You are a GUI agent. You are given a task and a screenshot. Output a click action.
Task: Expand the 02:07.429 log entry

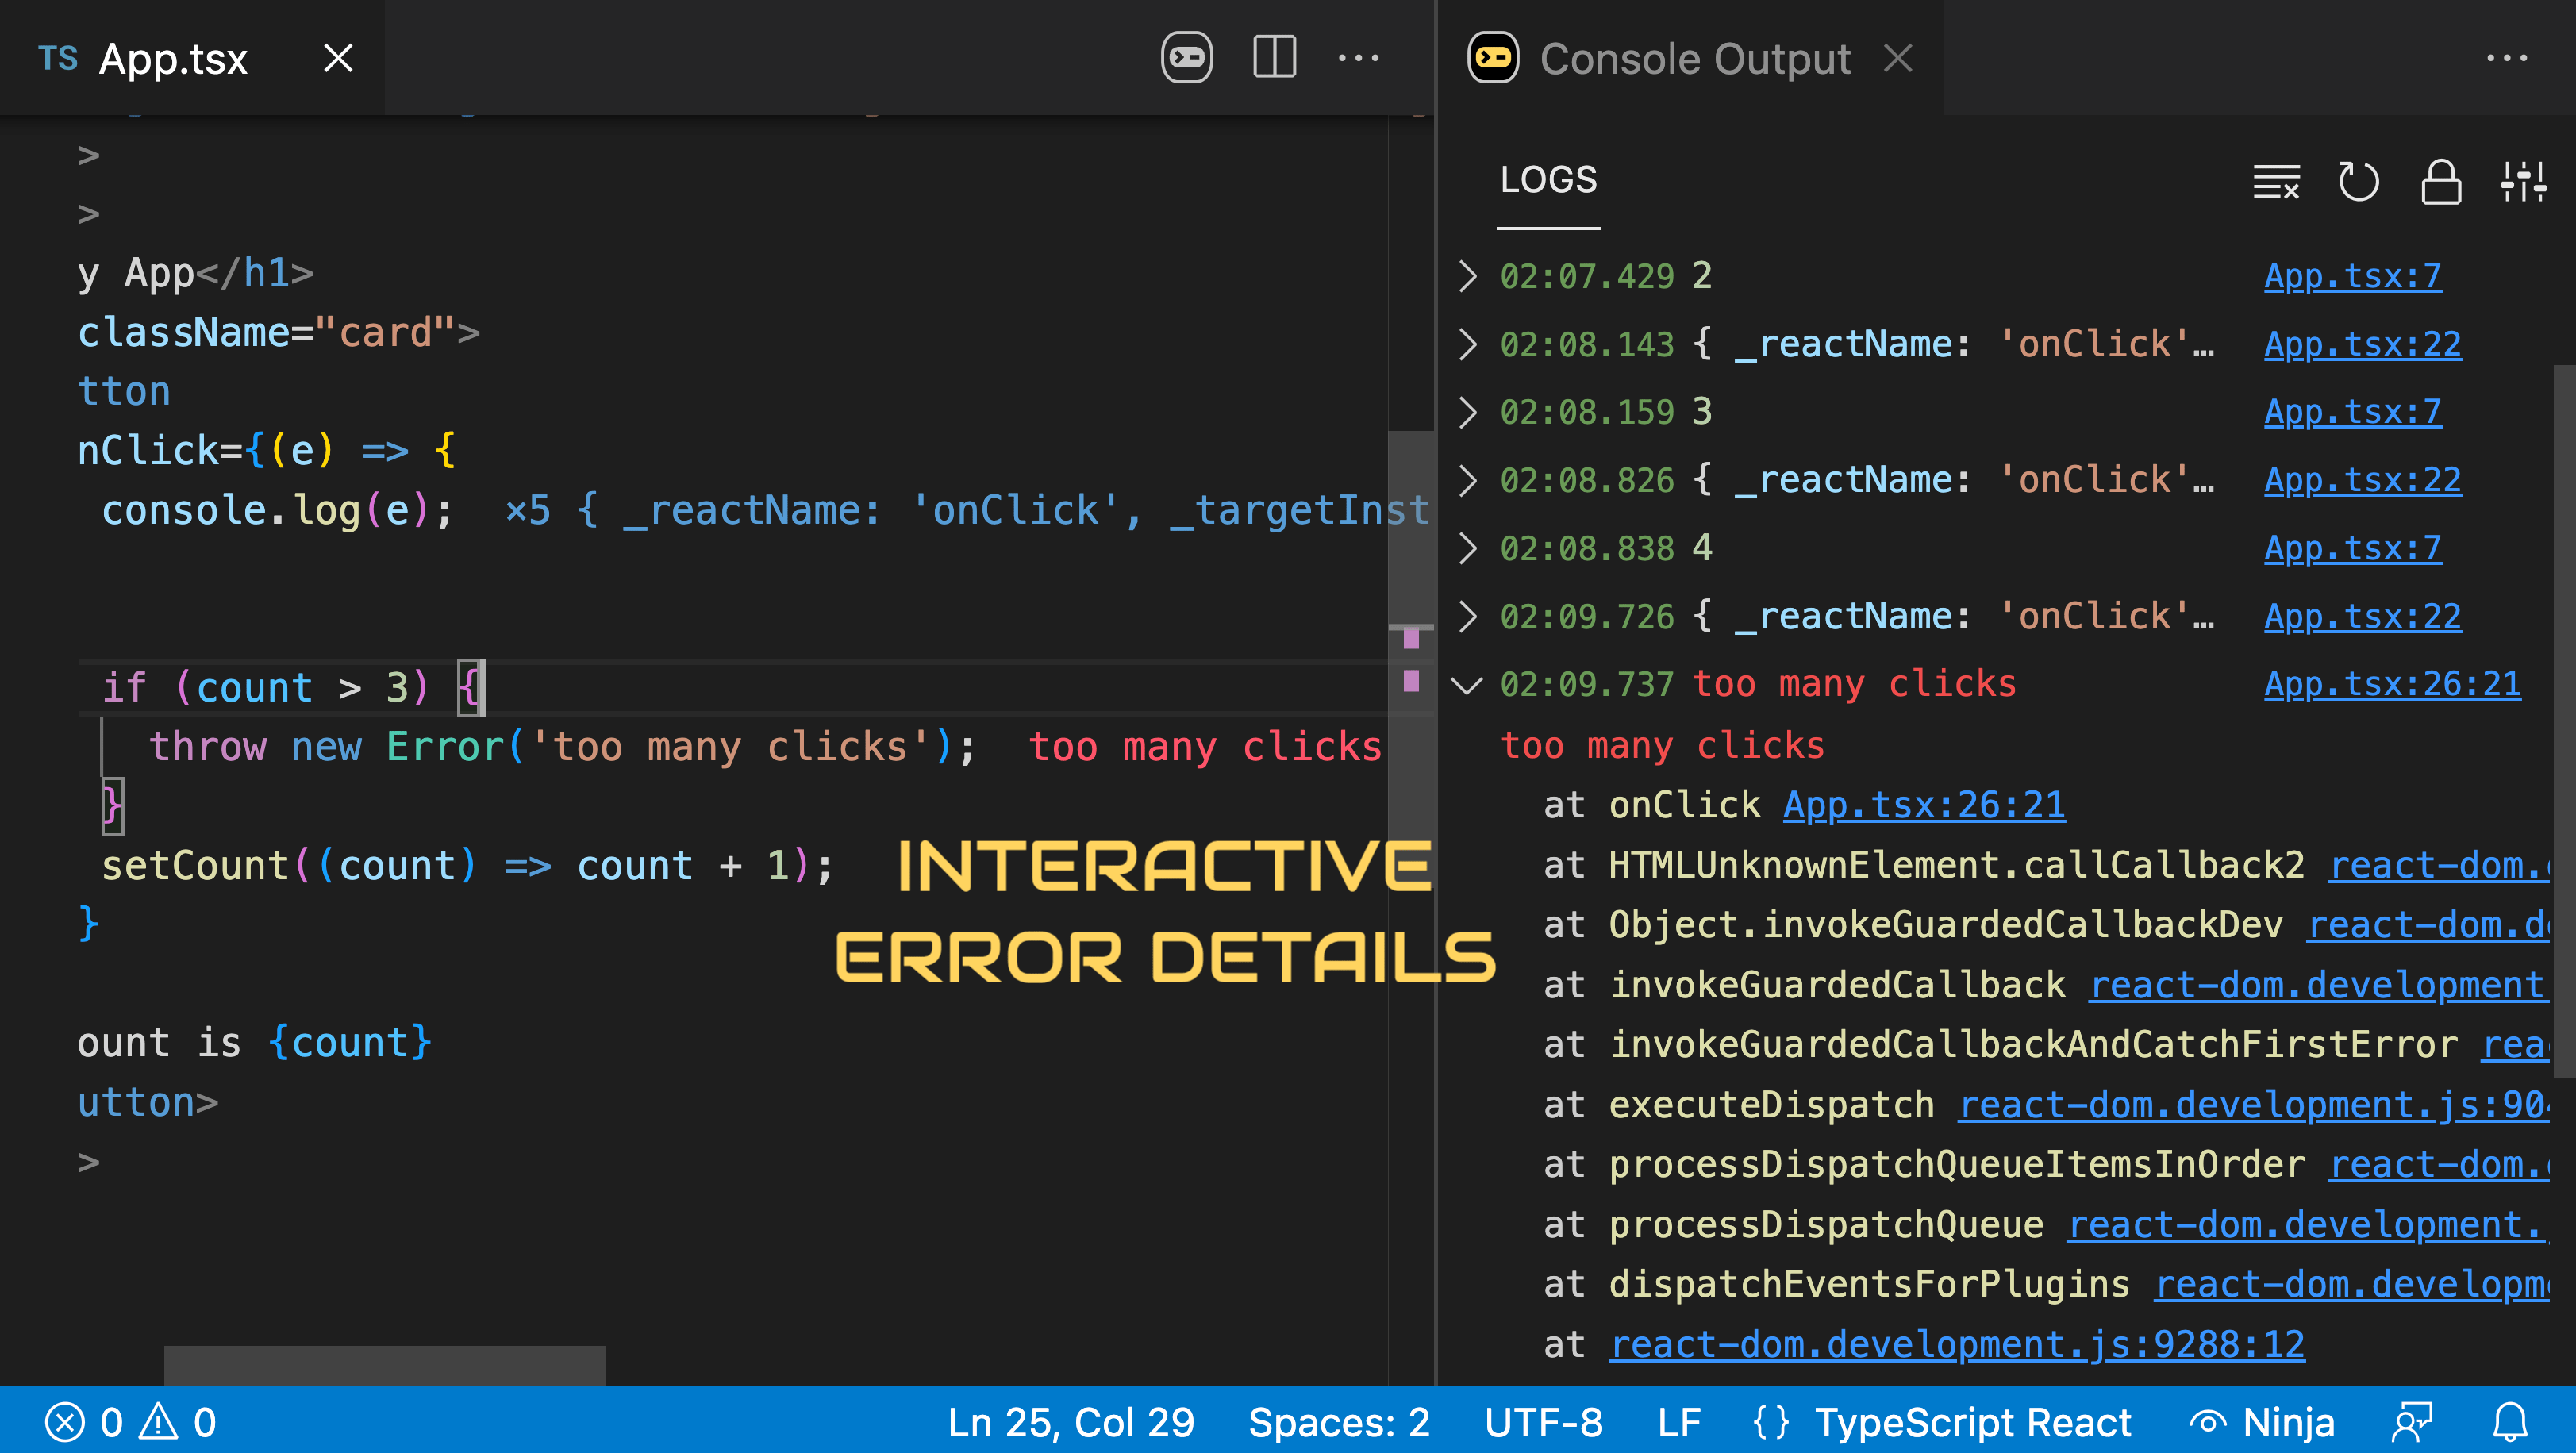1467,275
